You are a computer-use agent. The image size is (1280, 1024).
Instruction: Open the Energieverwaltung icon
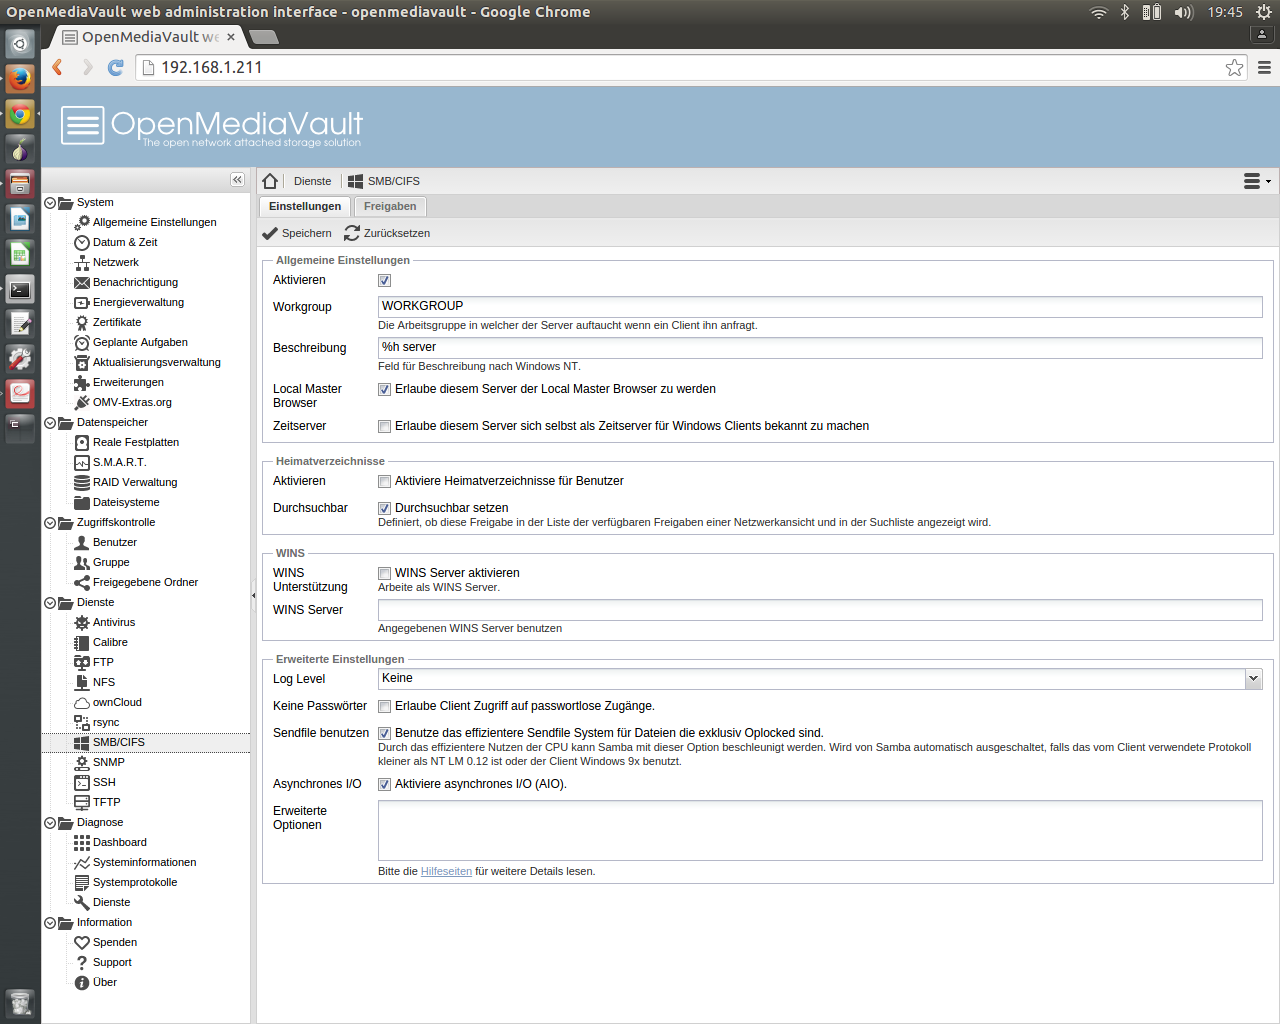82,302
